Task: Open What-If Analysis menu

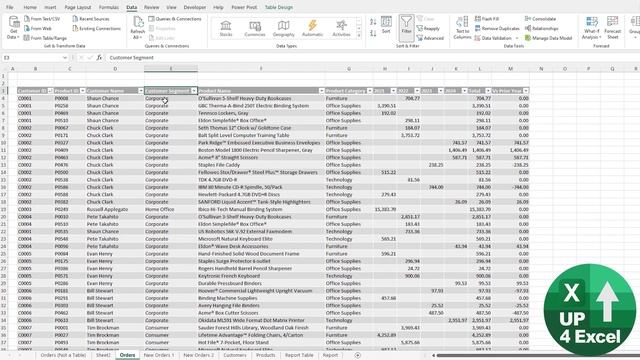Action: (591, 28)
